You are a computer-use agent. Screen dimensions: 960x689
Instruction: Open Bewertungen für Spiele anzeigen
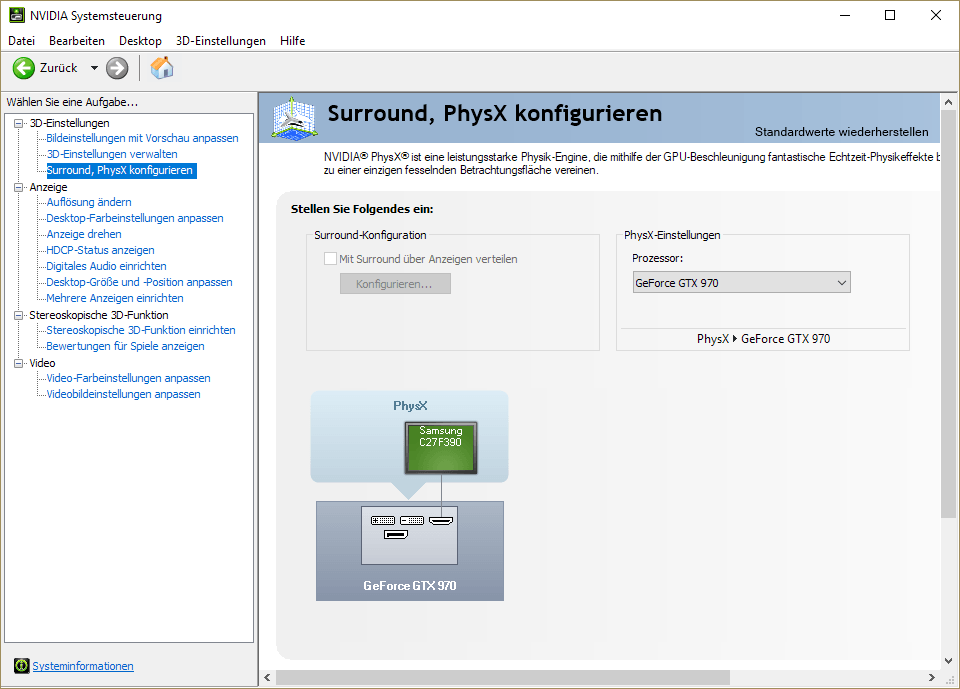click(x=126, y=345)
